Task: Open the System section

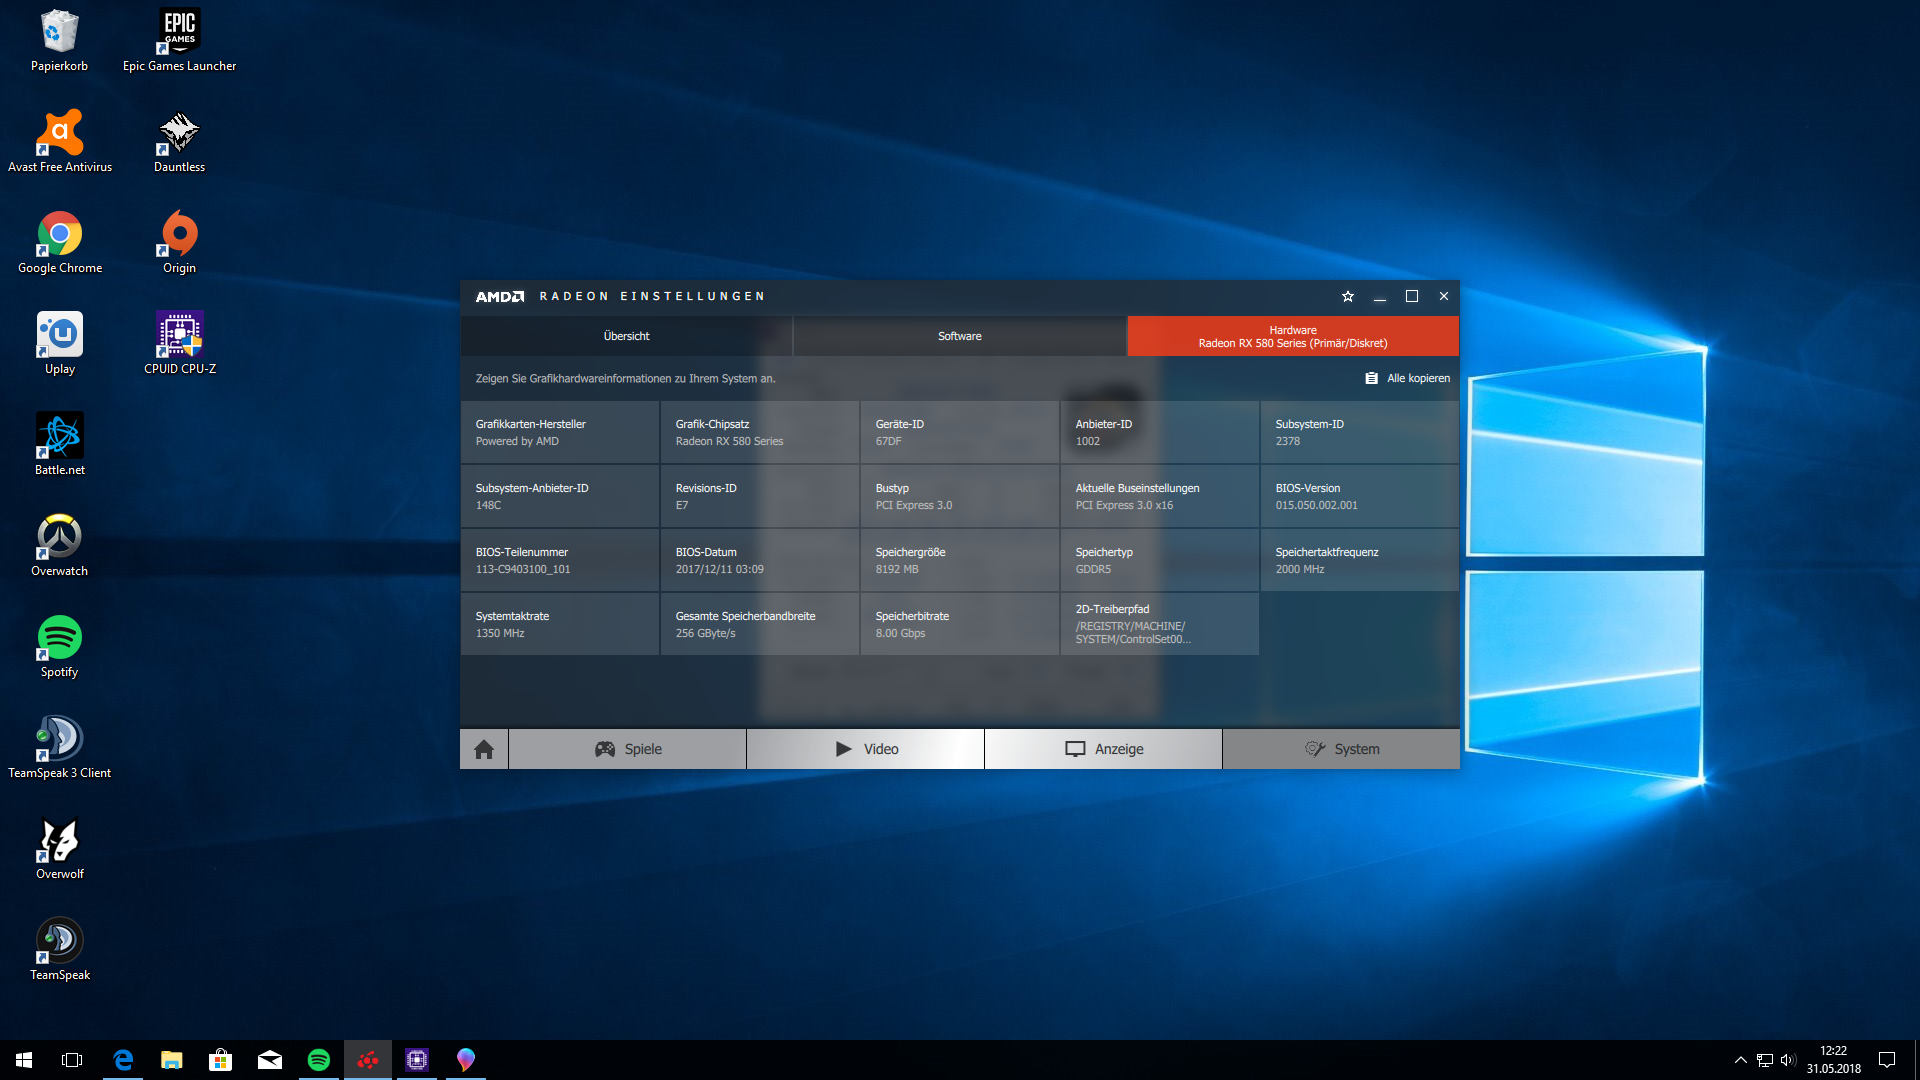Action: [1341, 749]
